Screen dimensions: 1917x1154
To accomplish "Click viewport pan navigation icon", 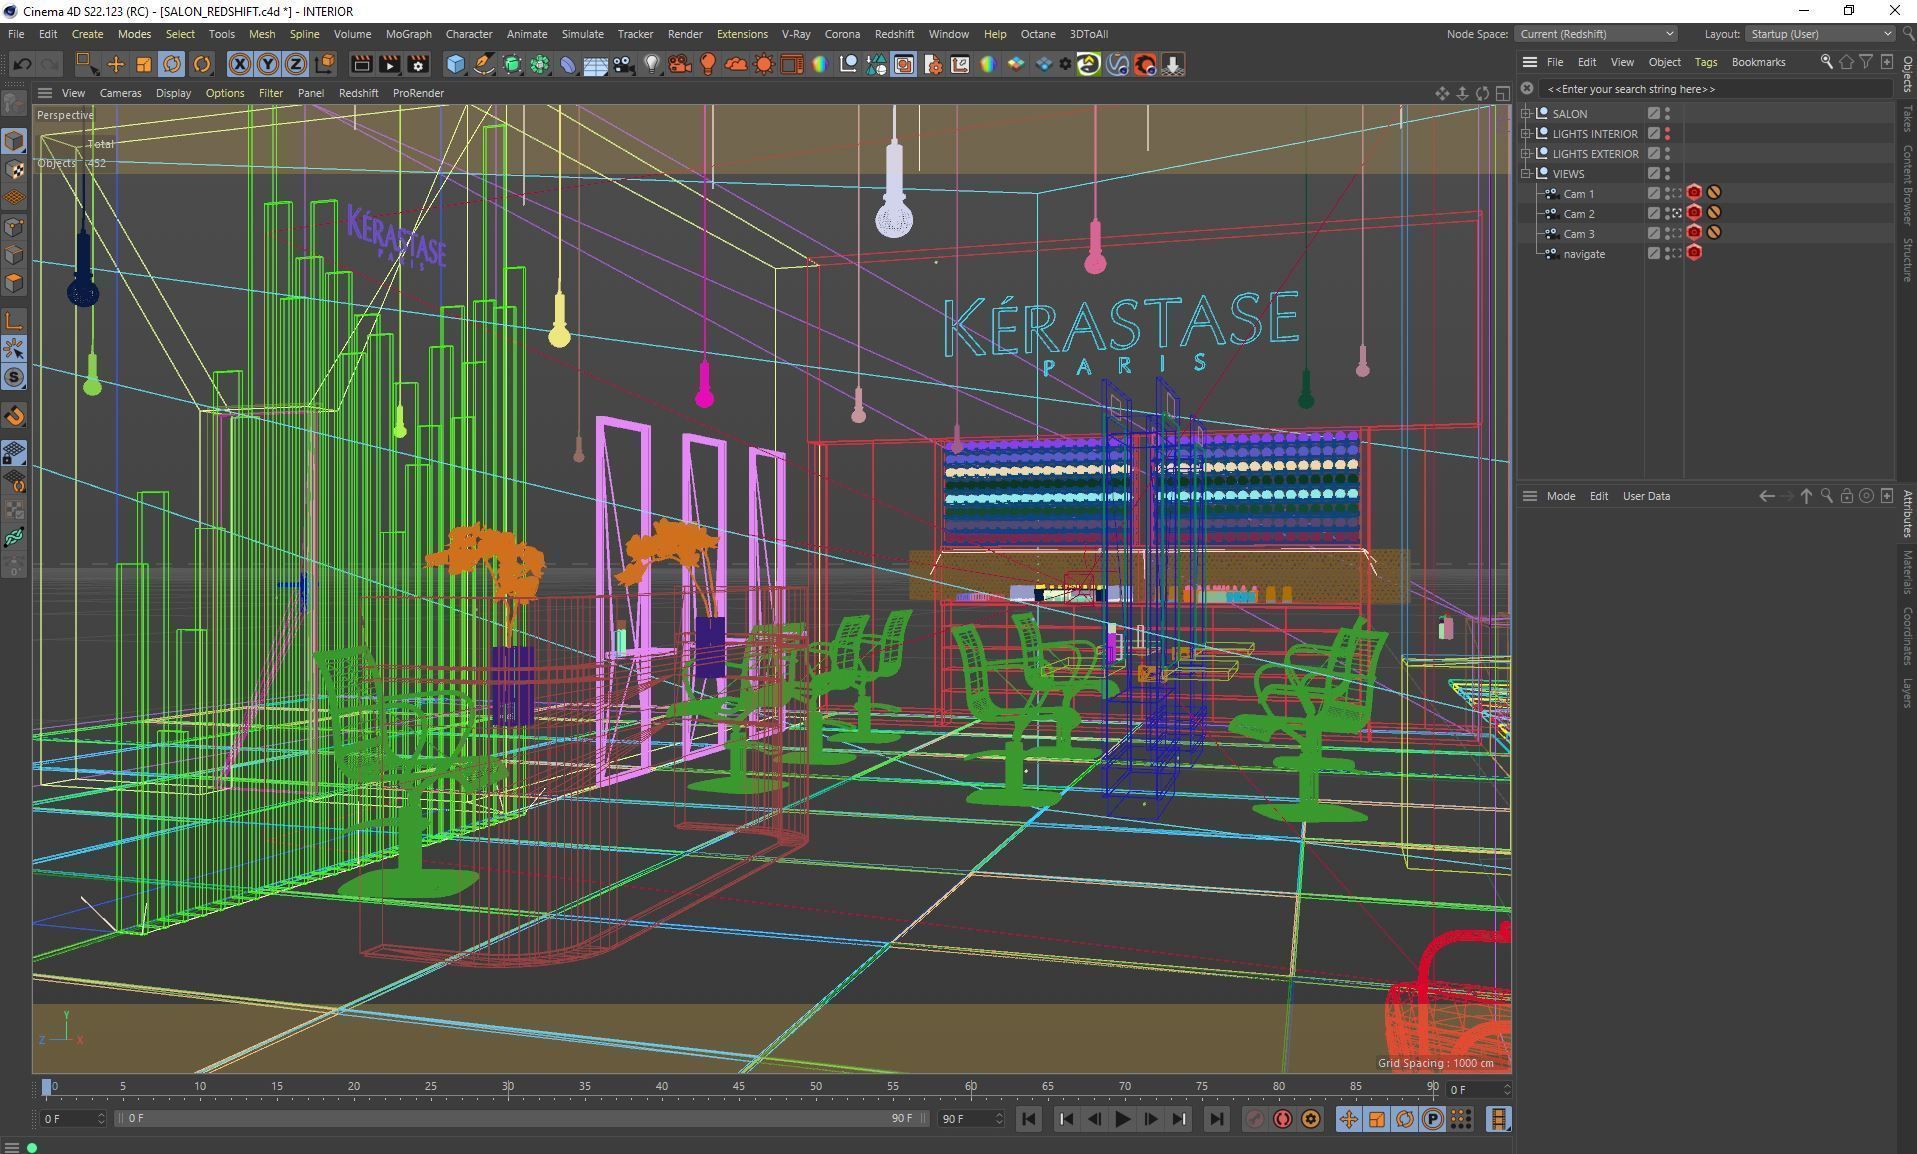I will 1441,93.
